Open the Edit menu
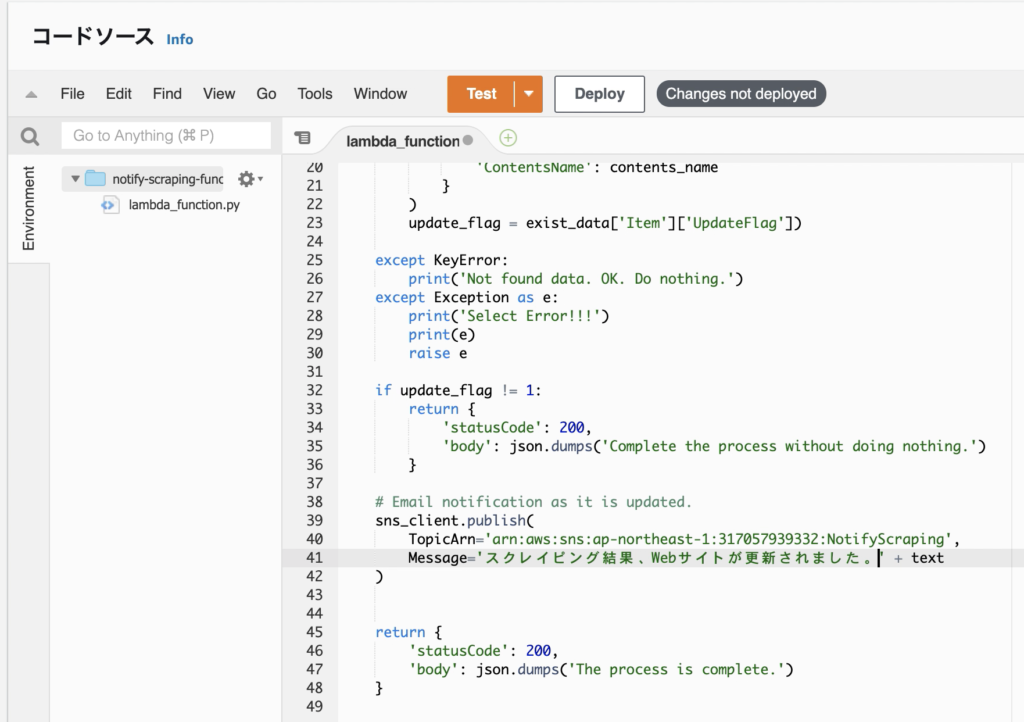This screenshot has height=722, width=1024. 119,94
